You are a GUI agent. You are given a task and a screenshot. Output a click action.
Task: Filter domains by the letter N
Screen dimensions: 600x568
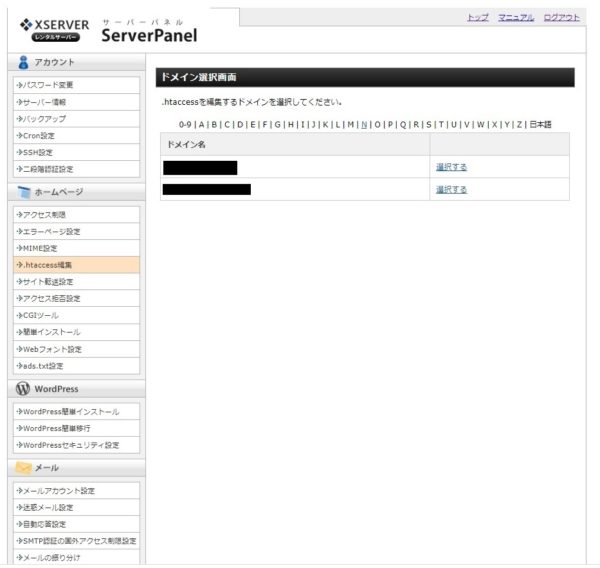point(364,125)
